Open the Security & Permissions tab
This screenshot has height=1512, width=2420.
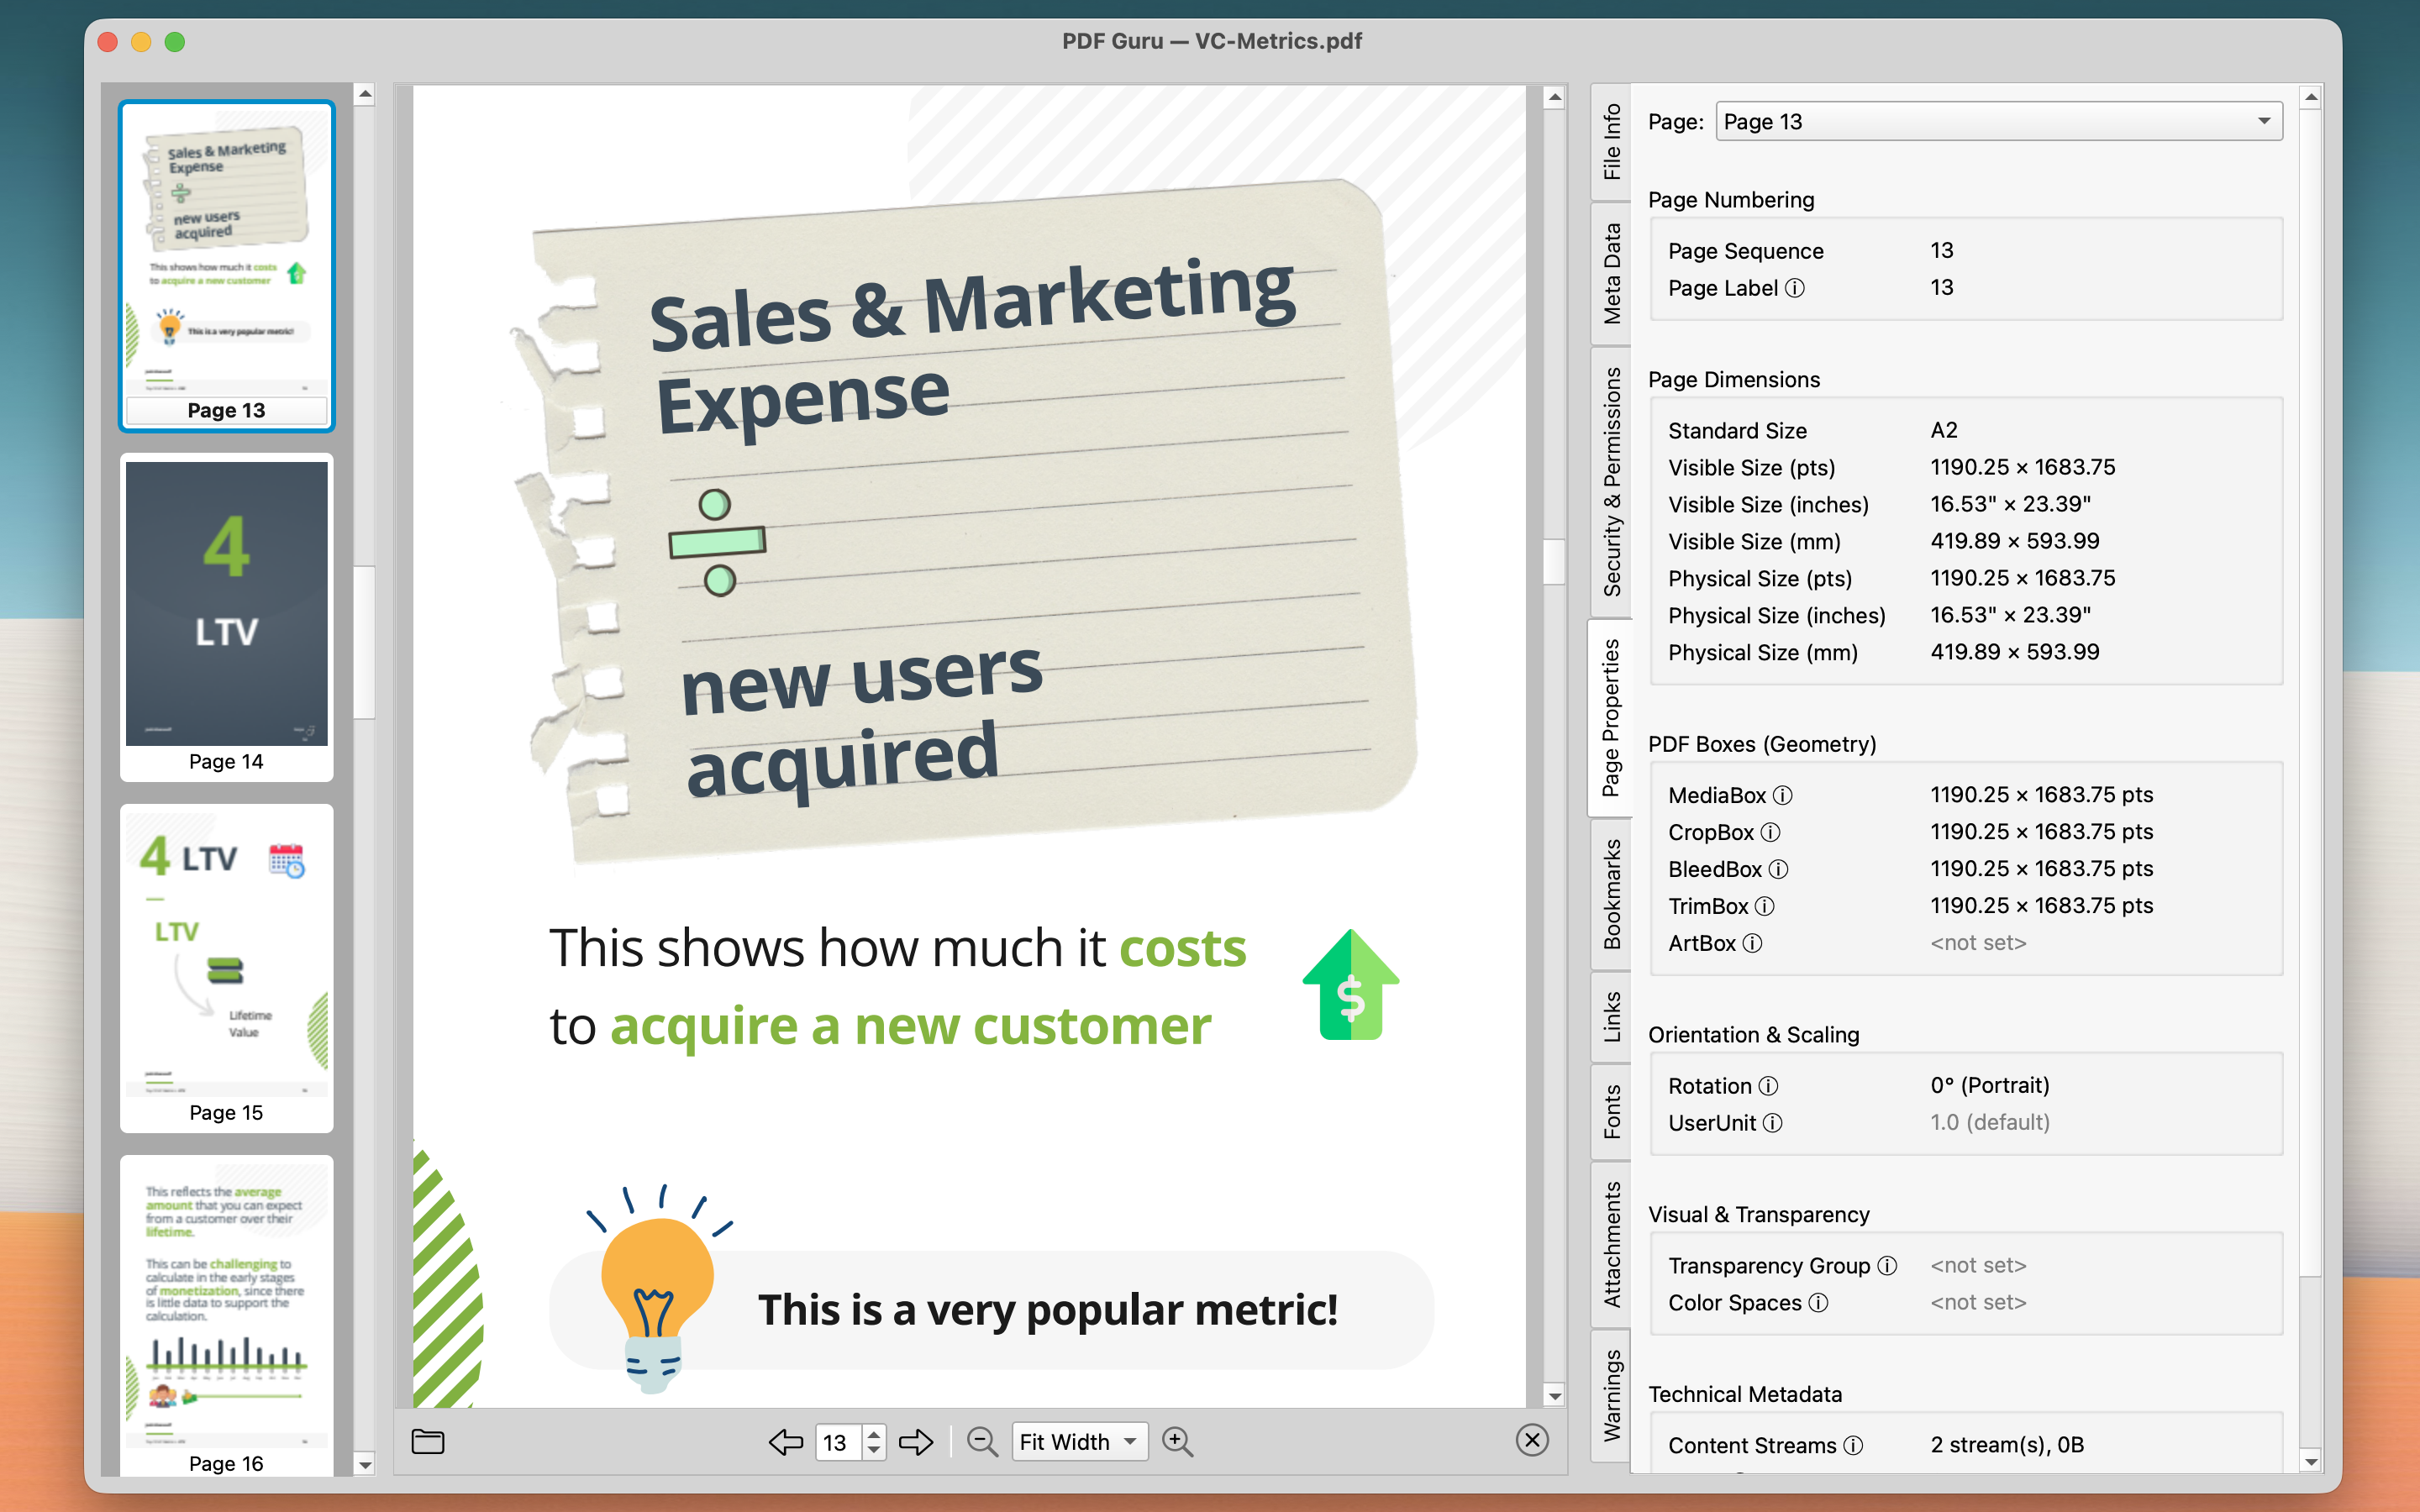click(1611, 482)
